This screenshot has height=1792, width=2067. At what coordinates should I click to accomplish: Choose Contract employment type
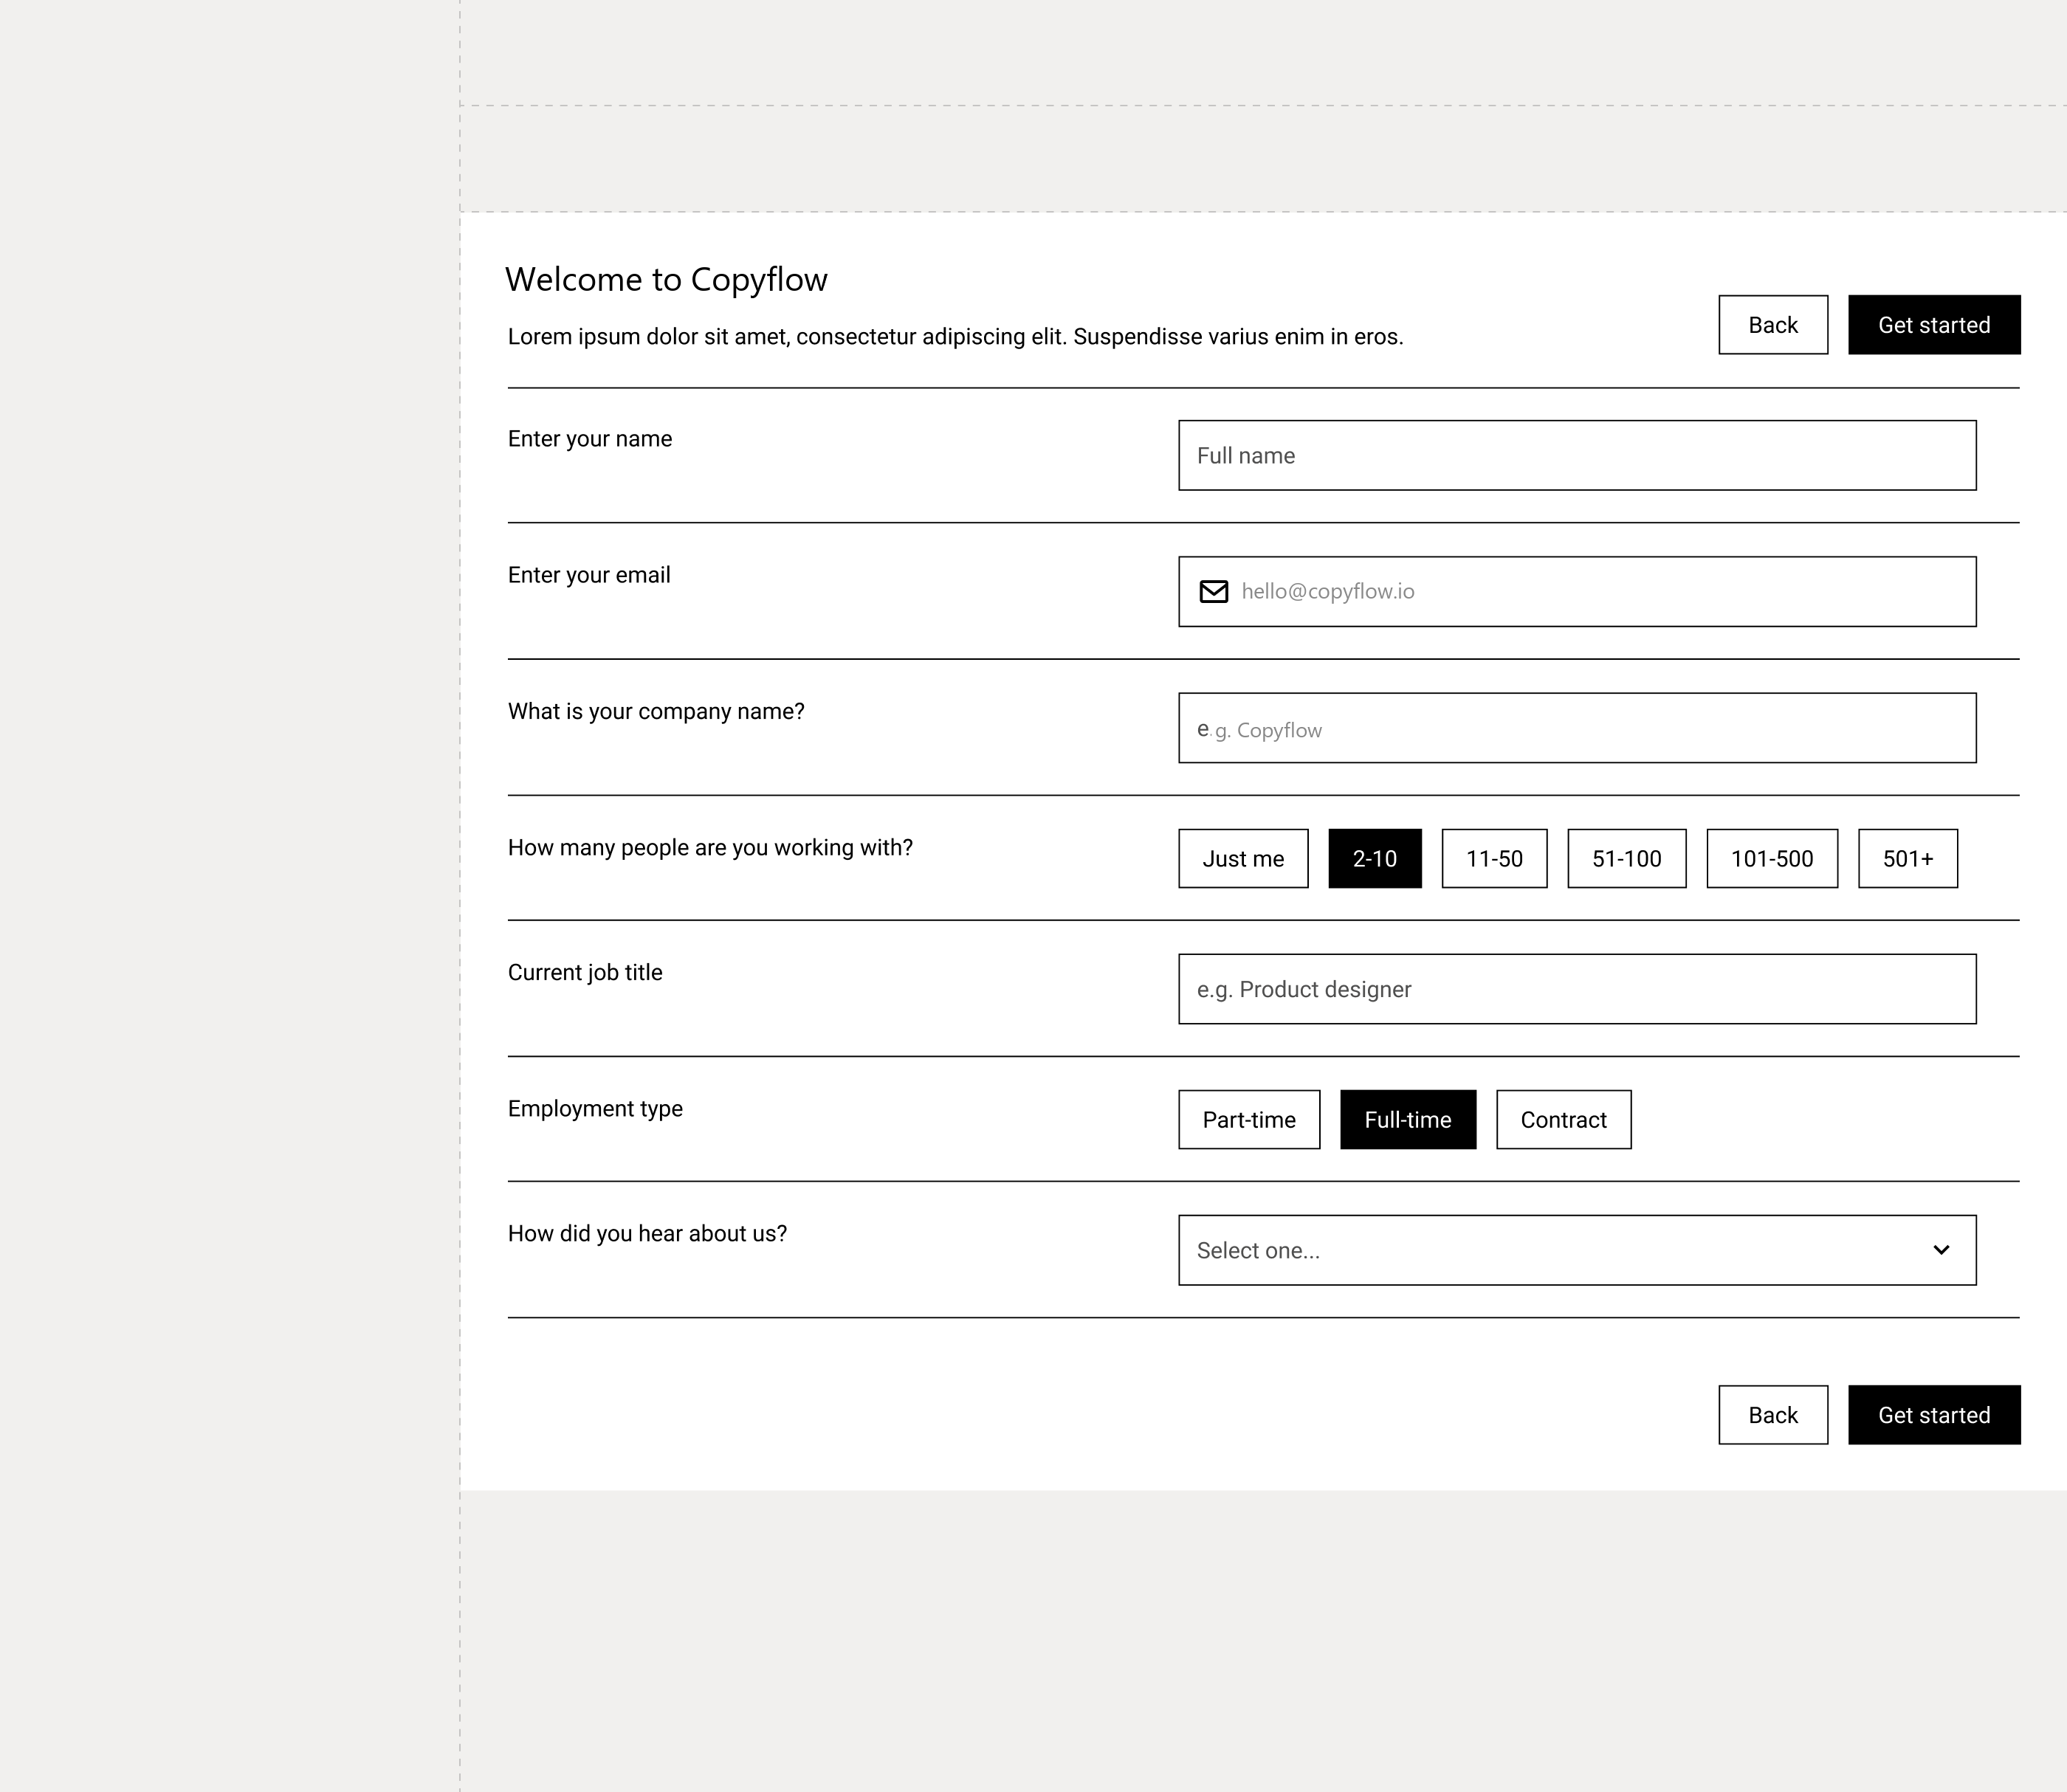point(1564,1119)
